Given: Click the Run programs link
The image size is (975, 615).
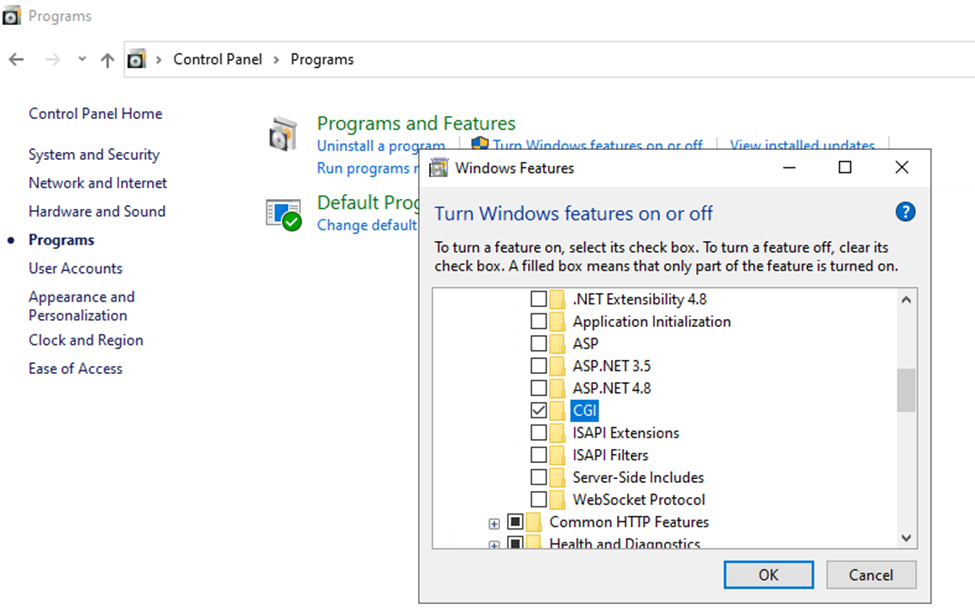Looking at the screenshot, I should 367,168.
